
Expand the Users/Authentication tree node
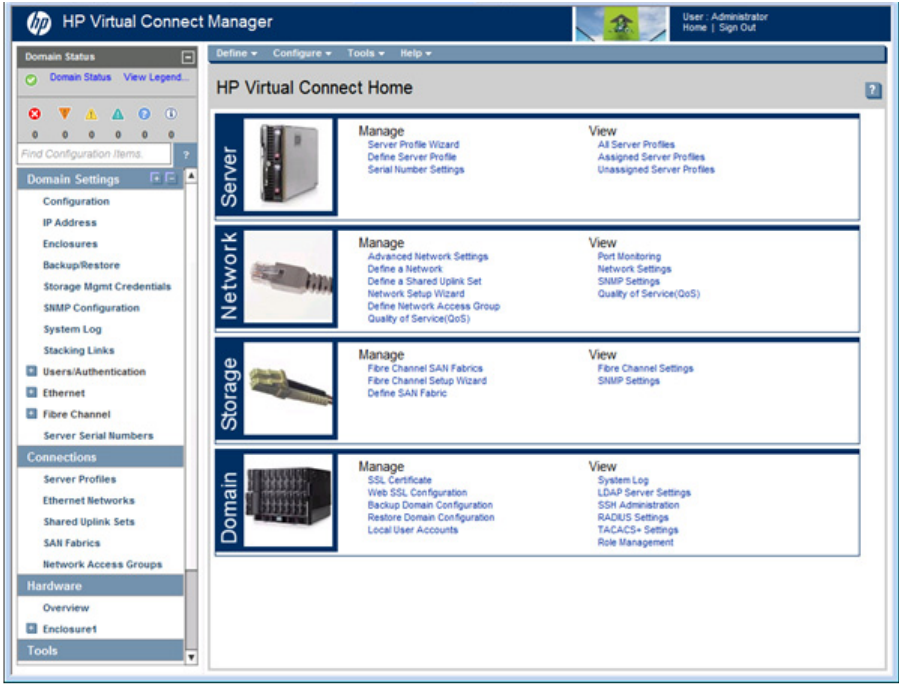click(32, 372)
